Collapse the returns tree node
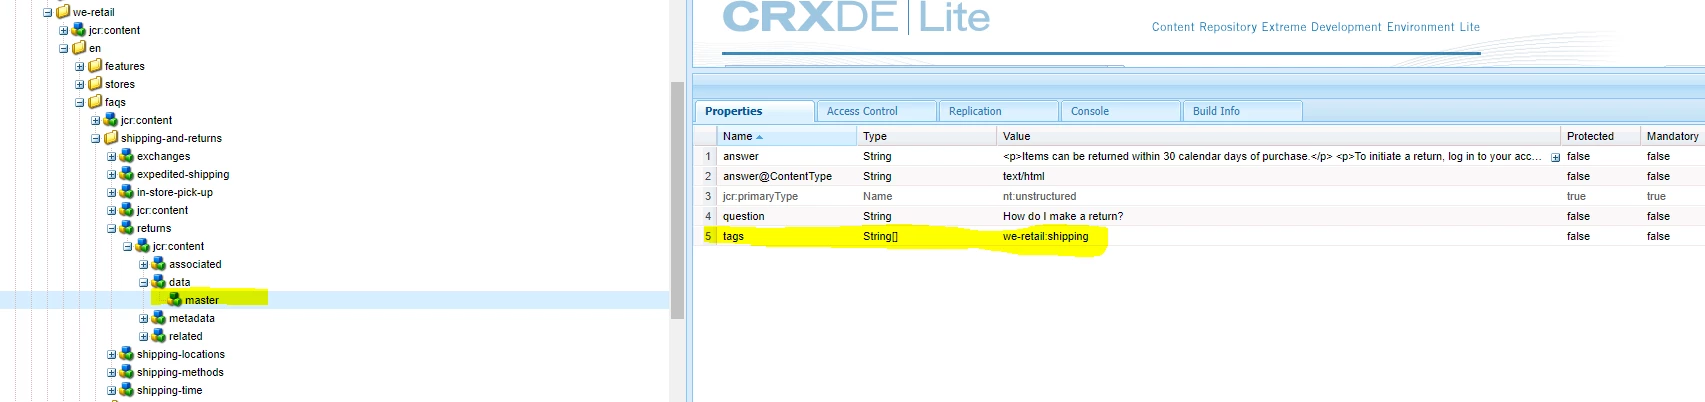Viewport: 1705px width, 402px height. click(x=111, y=229)
